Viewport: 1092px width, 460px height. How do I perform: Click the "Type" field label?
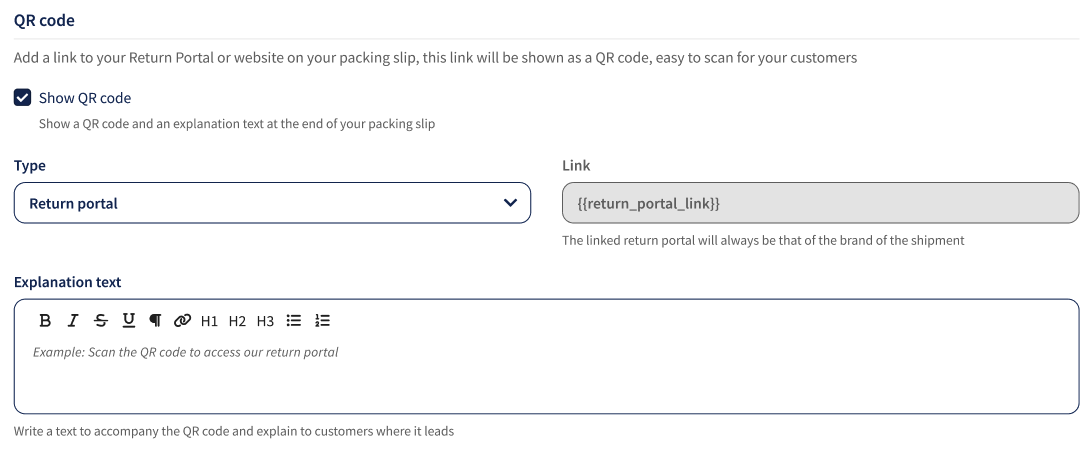[x=30, y=166]
